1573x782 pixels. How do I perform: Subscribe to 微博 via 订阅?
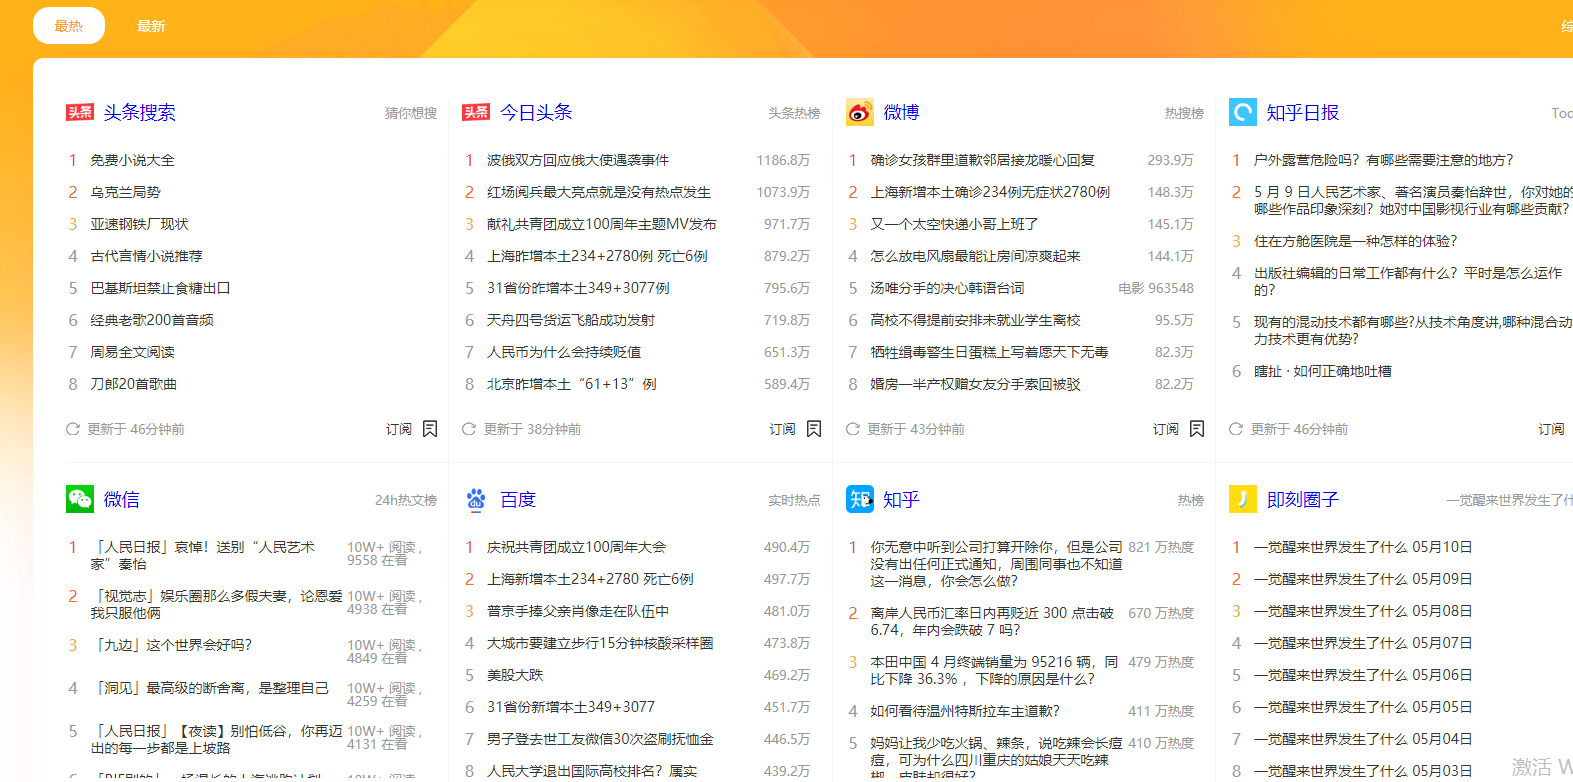point(1165,429)
